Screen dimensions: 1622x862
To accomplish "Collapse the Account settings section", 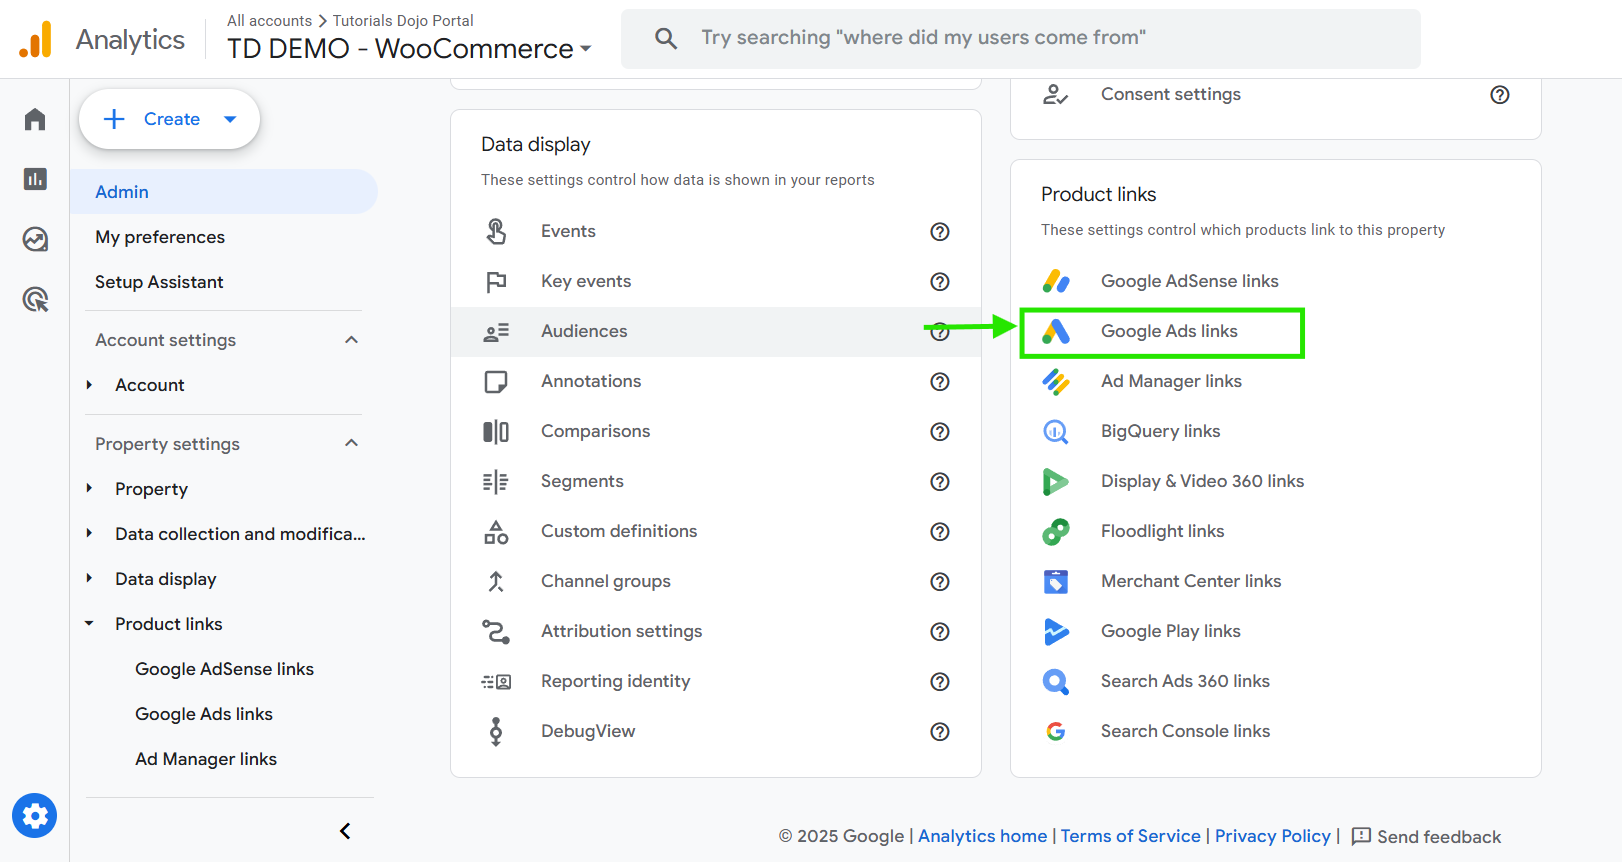I will pyautogui.click(x=351, y=340).
